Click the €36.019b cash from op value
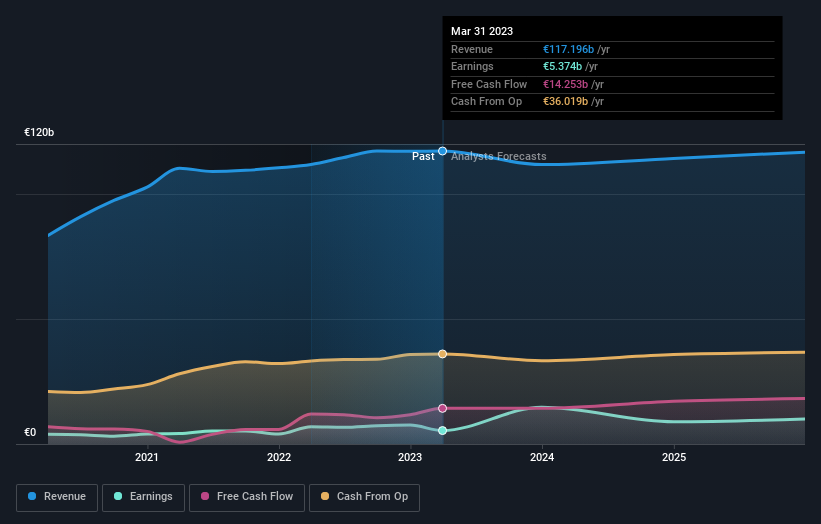The width and height of the screenshot is (821, 524). point(565,102)
